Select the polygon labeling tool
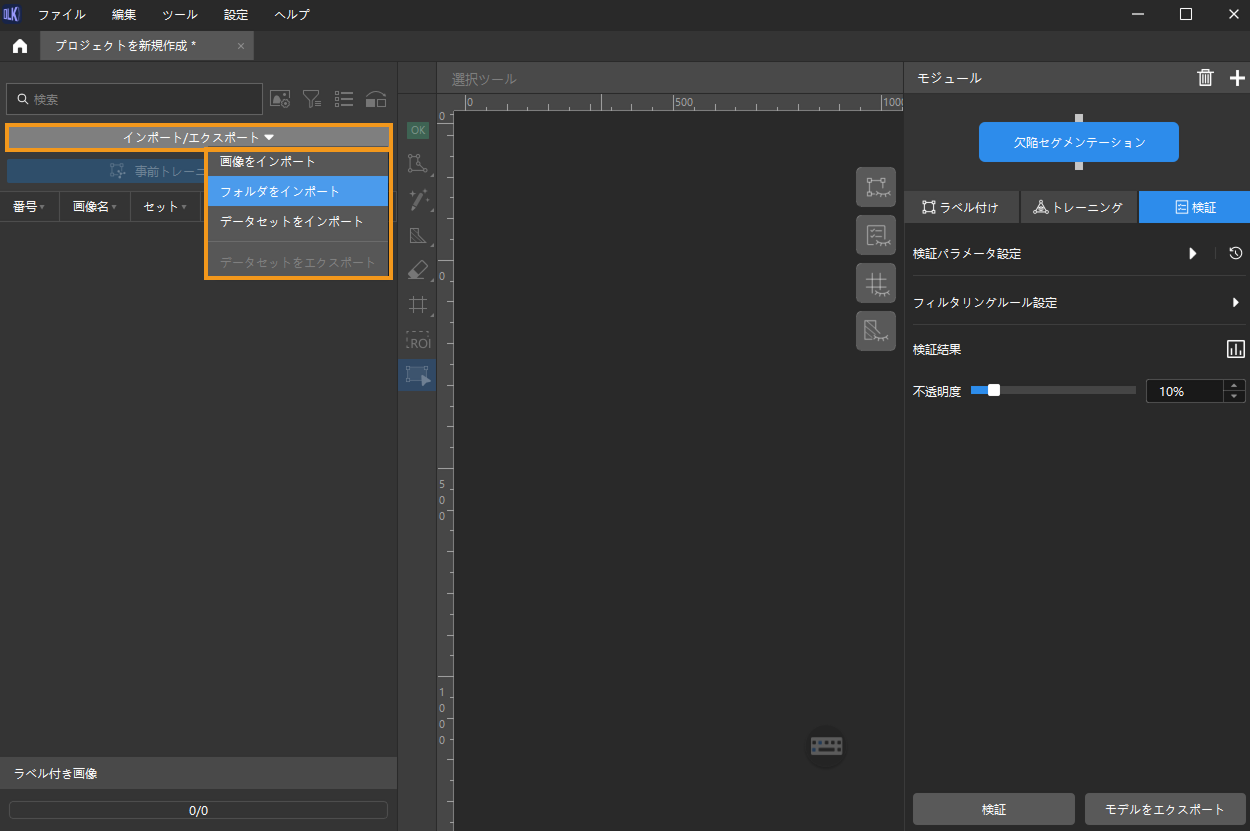 [x=417, y=164]
